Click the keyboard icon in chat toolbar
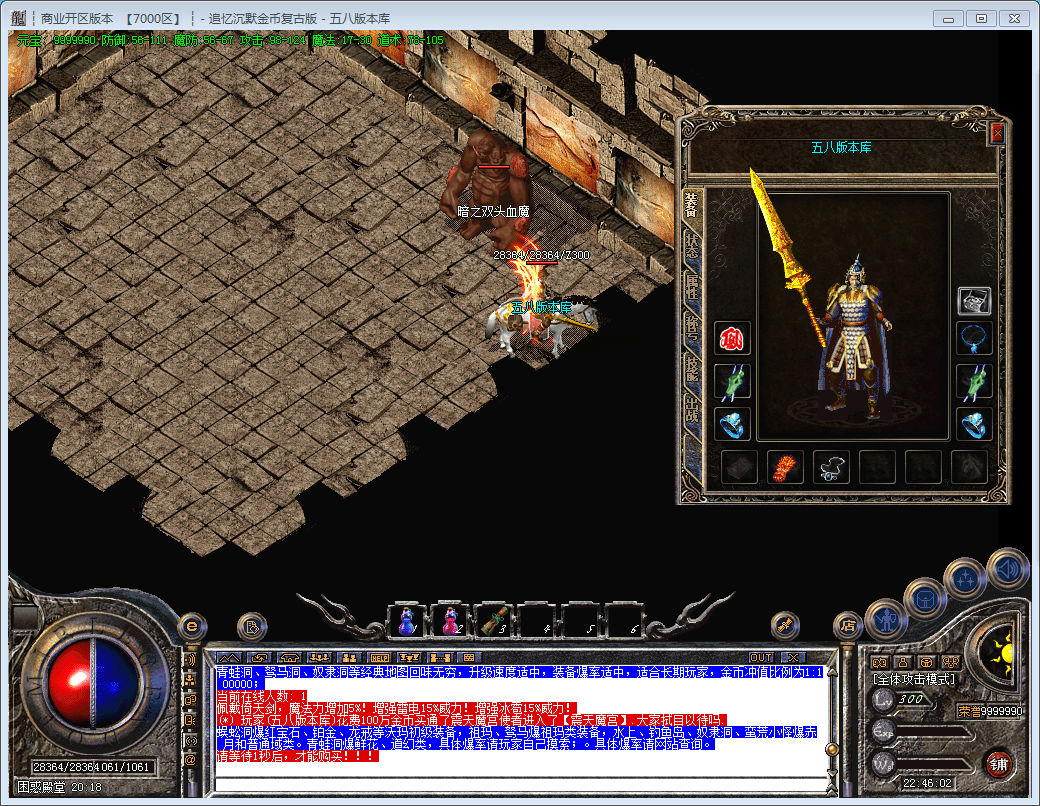The width and height of the screenshot is (1040, 806). tap(468, 657)
